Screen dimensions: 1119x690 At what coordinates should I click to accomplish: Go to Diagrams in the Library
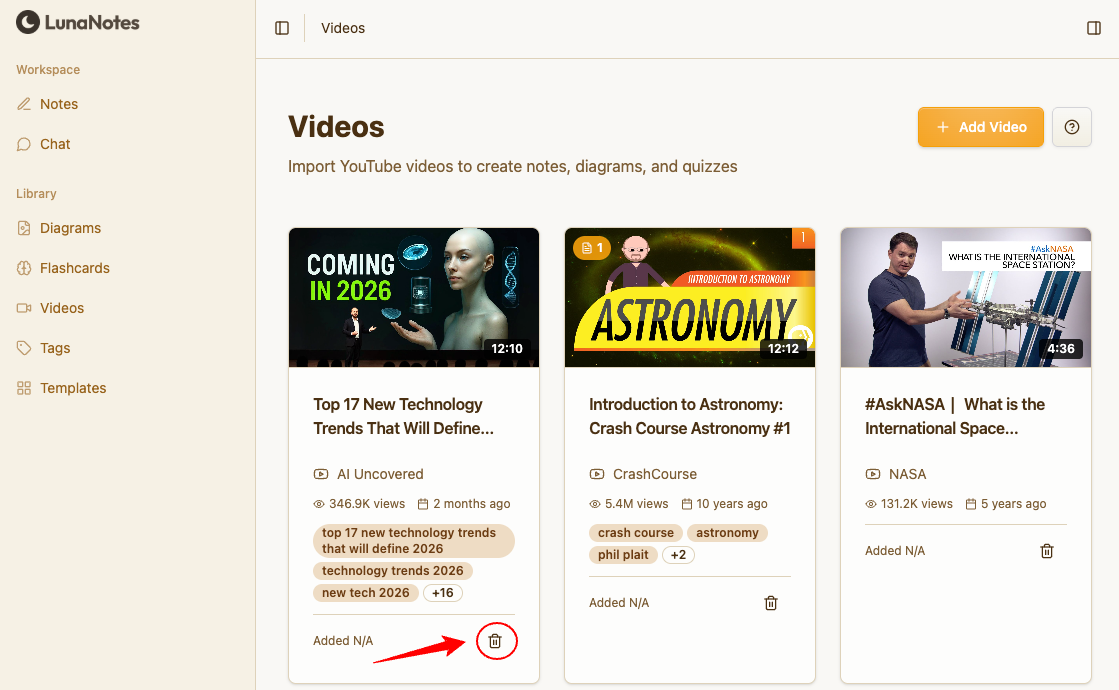[70, 228]
